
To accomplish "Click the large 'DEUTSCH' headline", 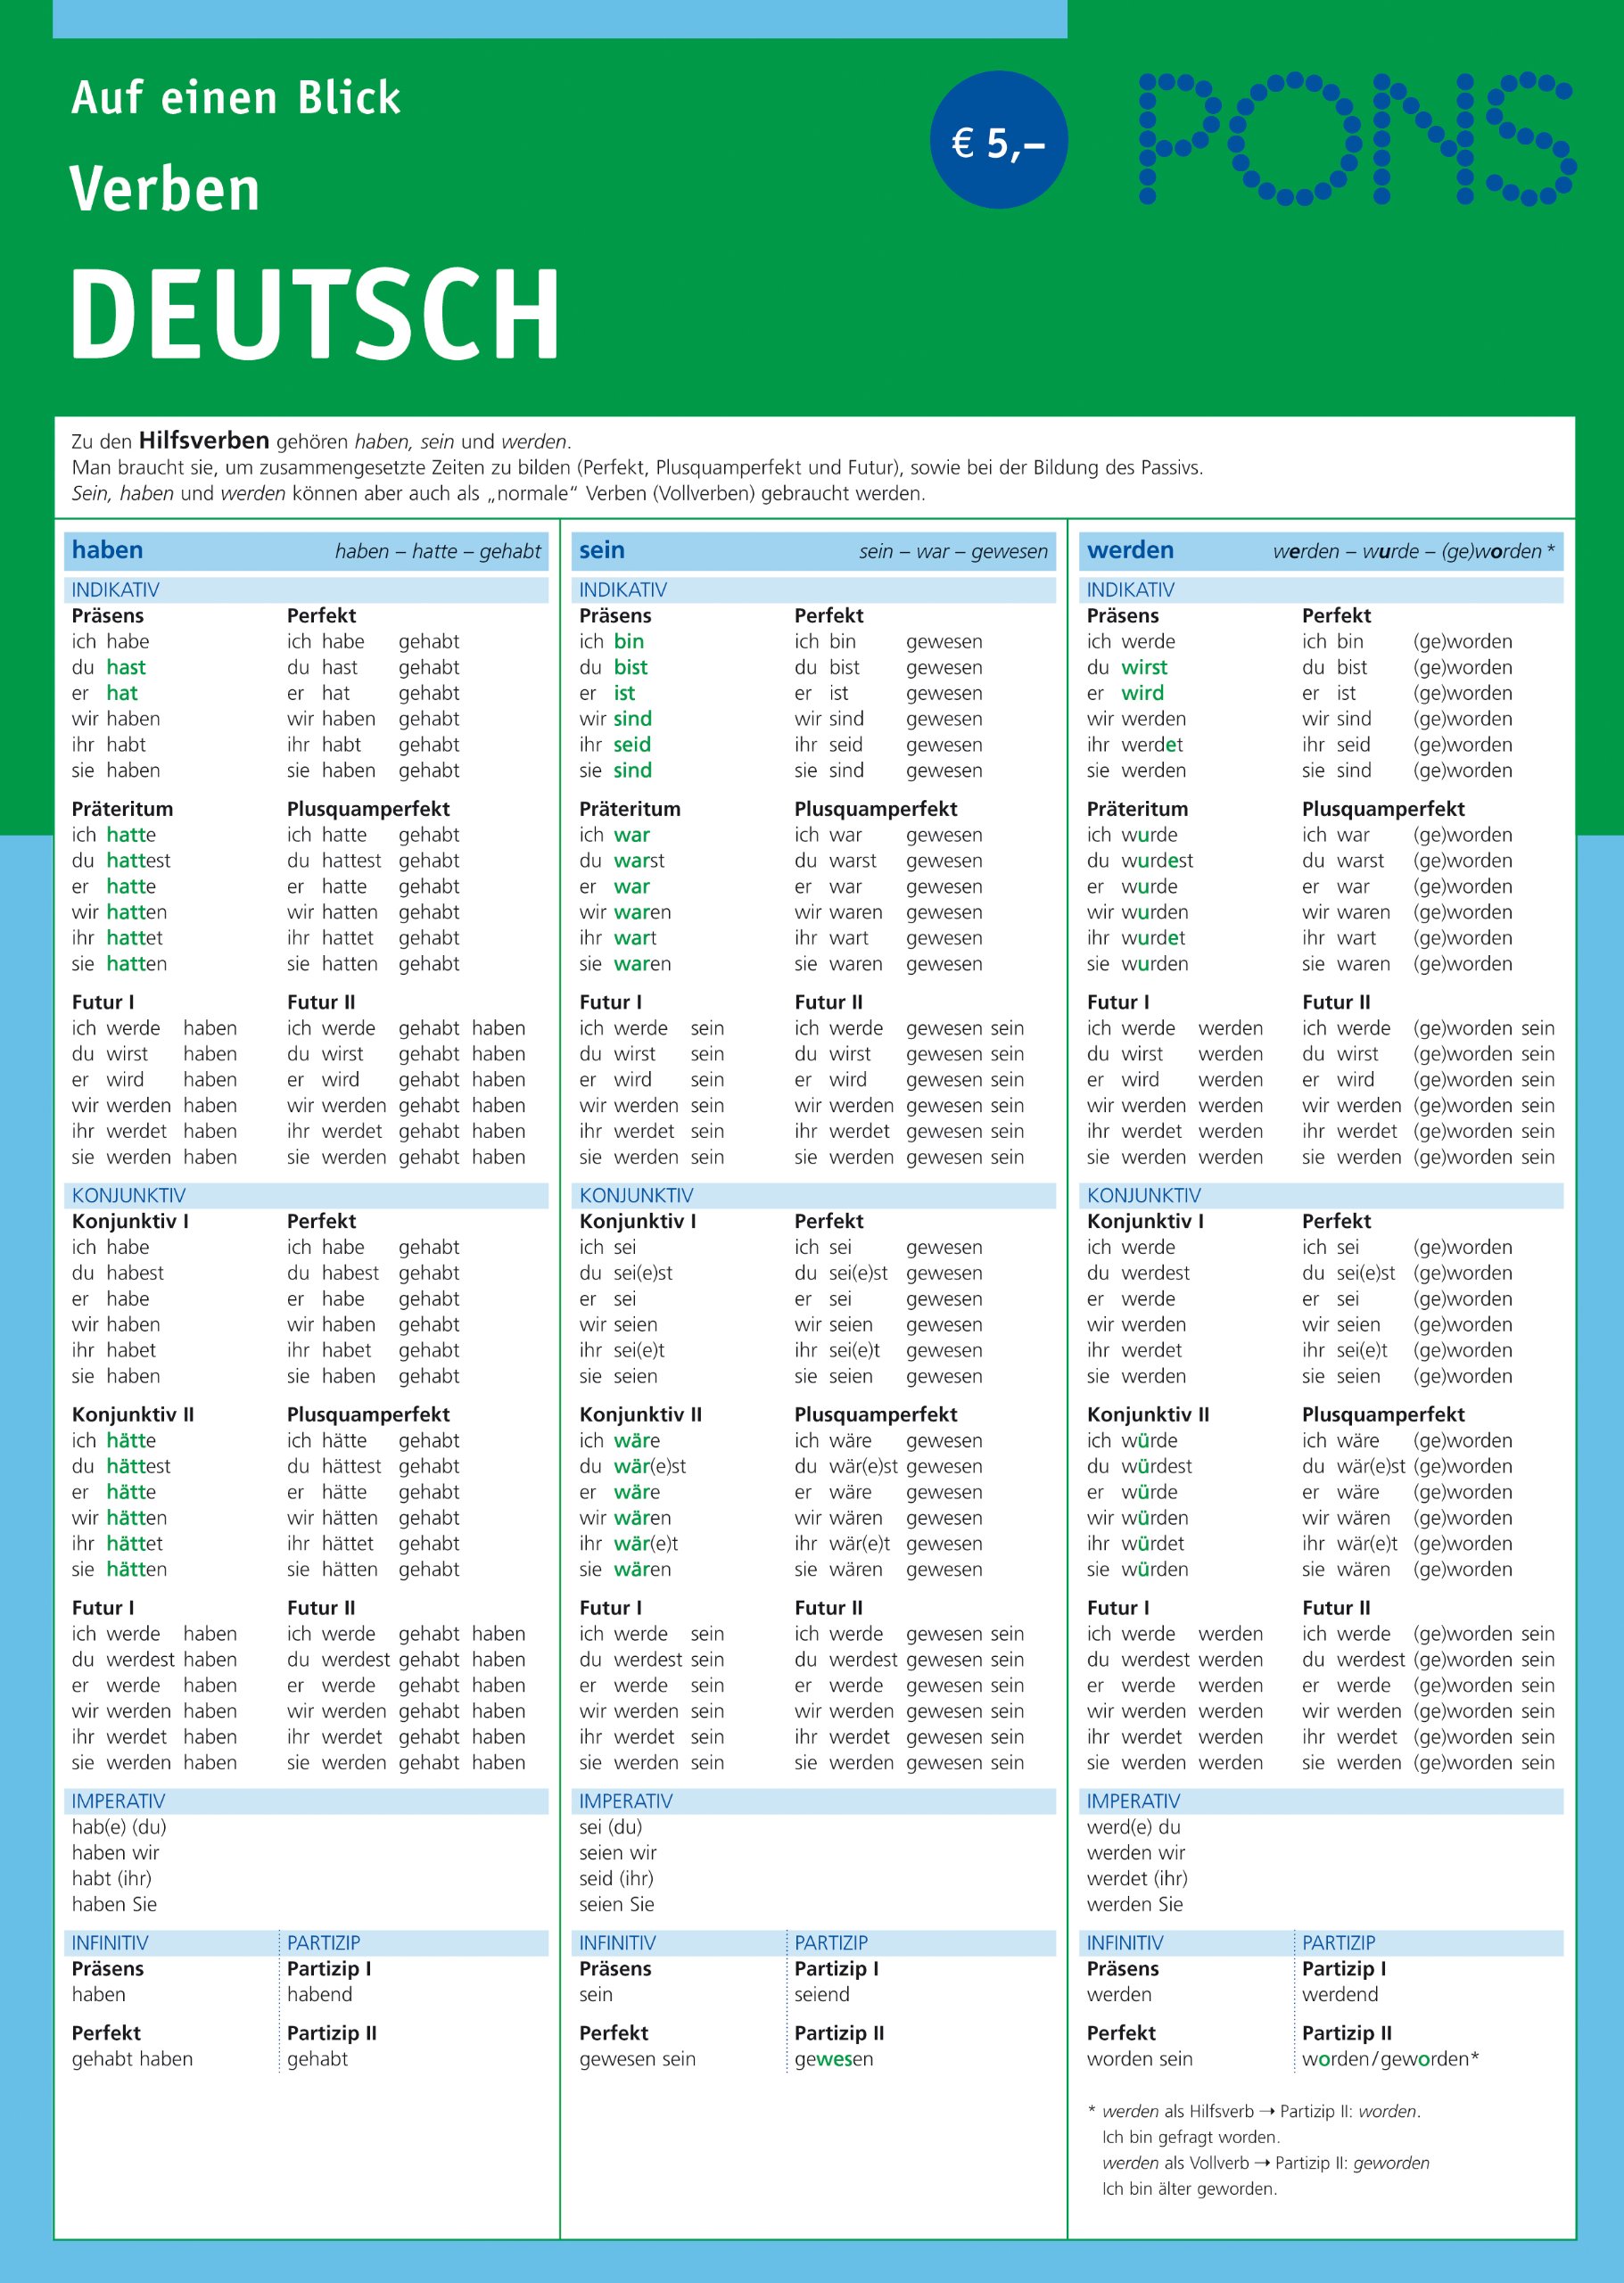I will 315,313.
